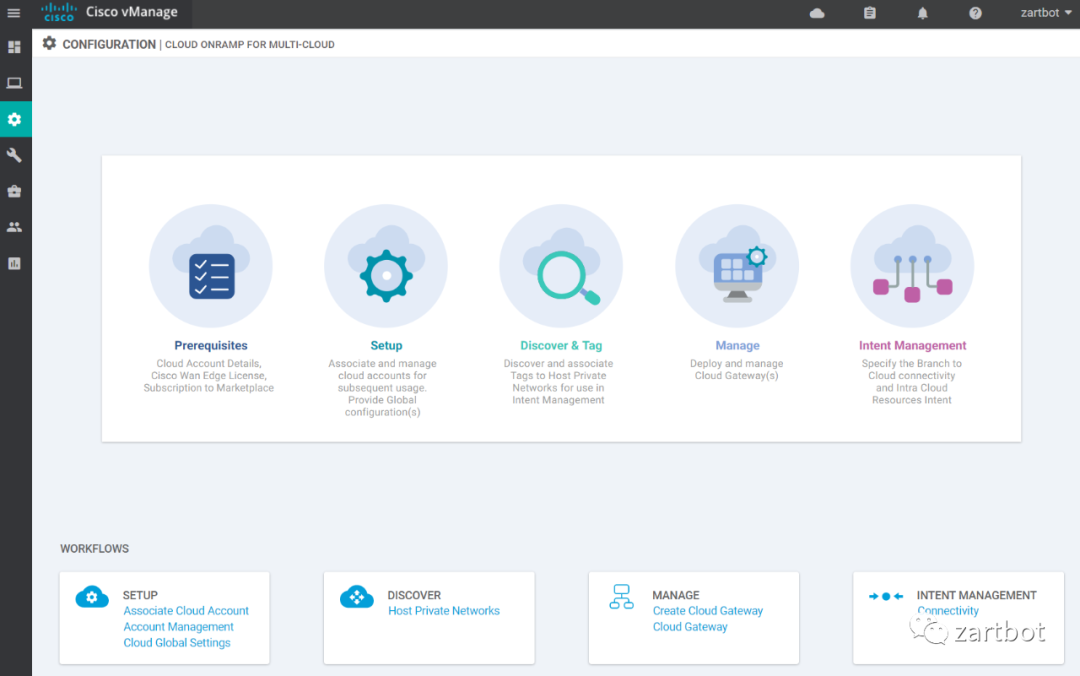Open the tasks clipboard icon in top bar
1080x676 pixels.
tap(870, 13)
